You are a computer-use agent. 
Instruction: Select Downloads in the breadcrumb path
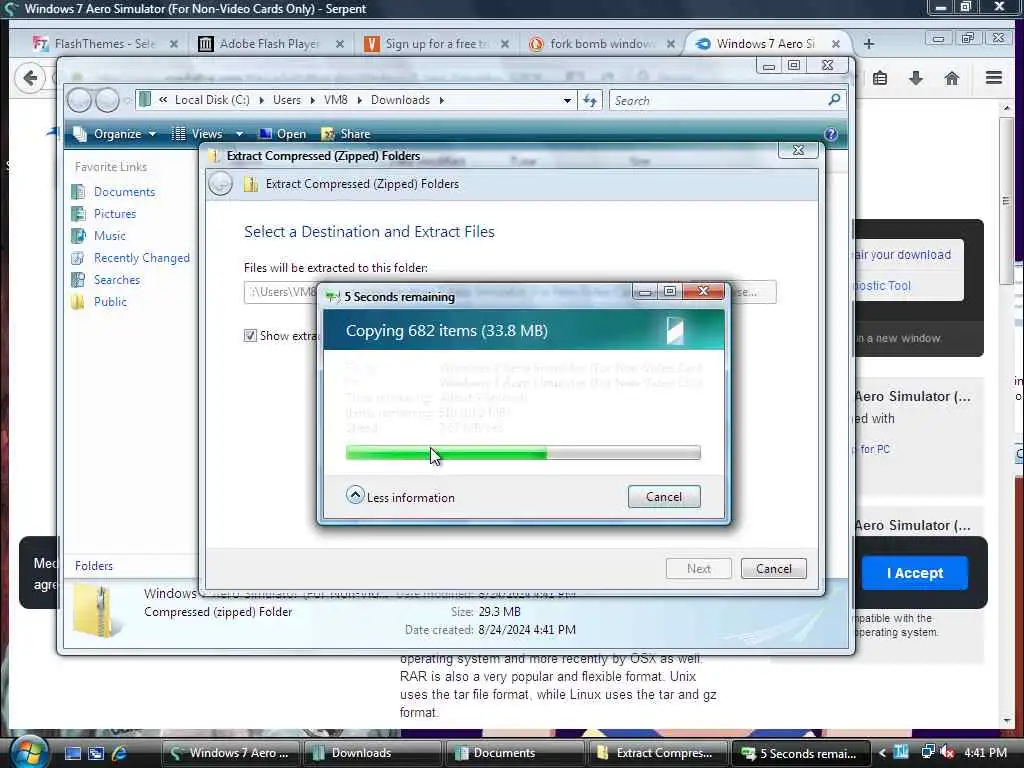pos(400,100)
